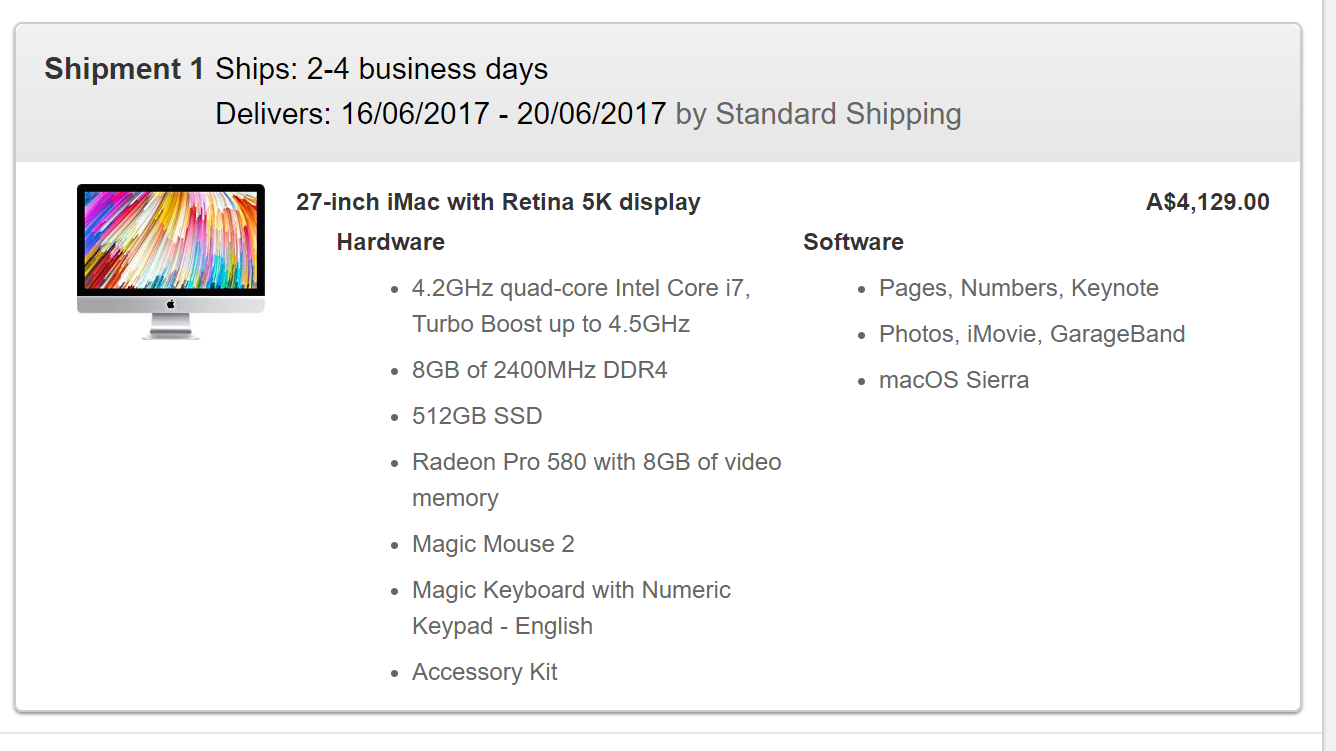The width and height of the screenshot is (1336, 751).
Task: Click the Accessory Kit list item
Action: 484,672
